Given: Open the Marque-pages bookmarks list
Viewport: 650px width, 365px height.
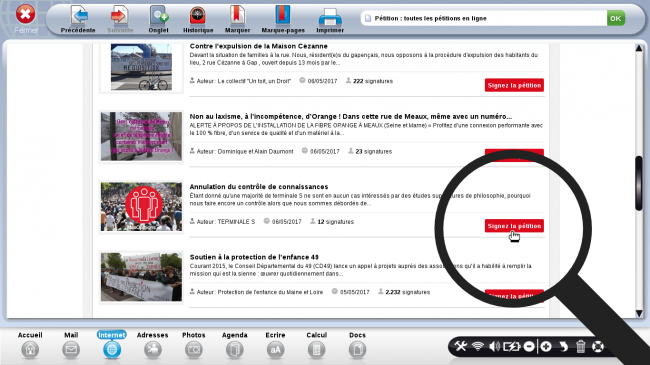Looking at the screenshot, I should [x=283, y=19].
